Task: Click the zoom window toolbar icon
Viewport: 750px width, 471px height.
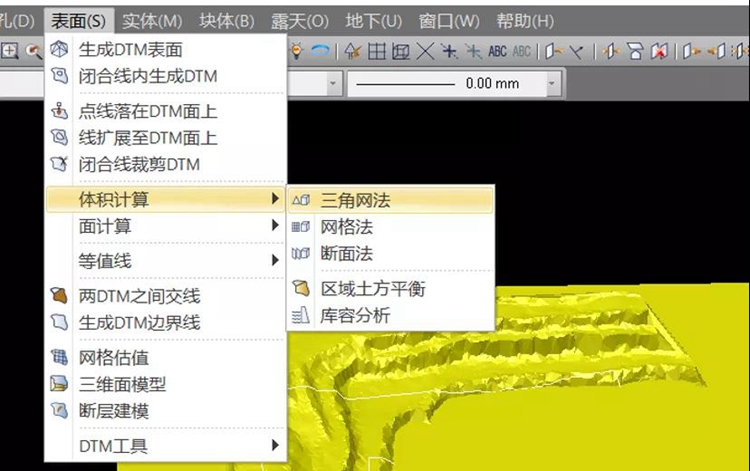Action: tap(10, 51)
